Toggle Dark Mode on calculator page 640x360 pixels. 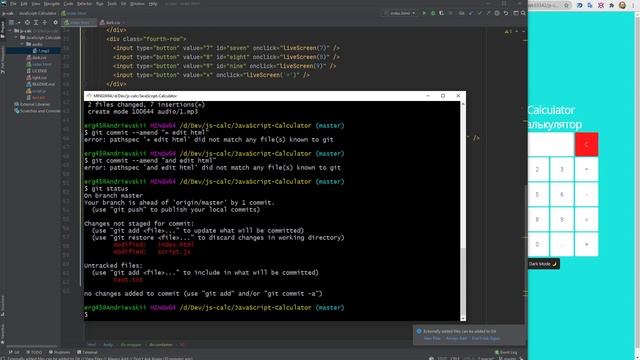pos(543,264)
